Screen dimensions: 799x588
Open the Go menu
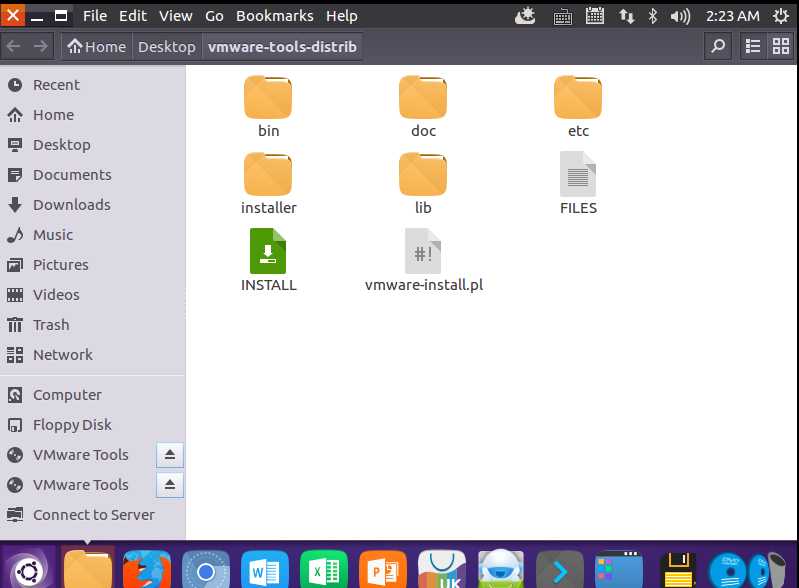pos(214,16)
